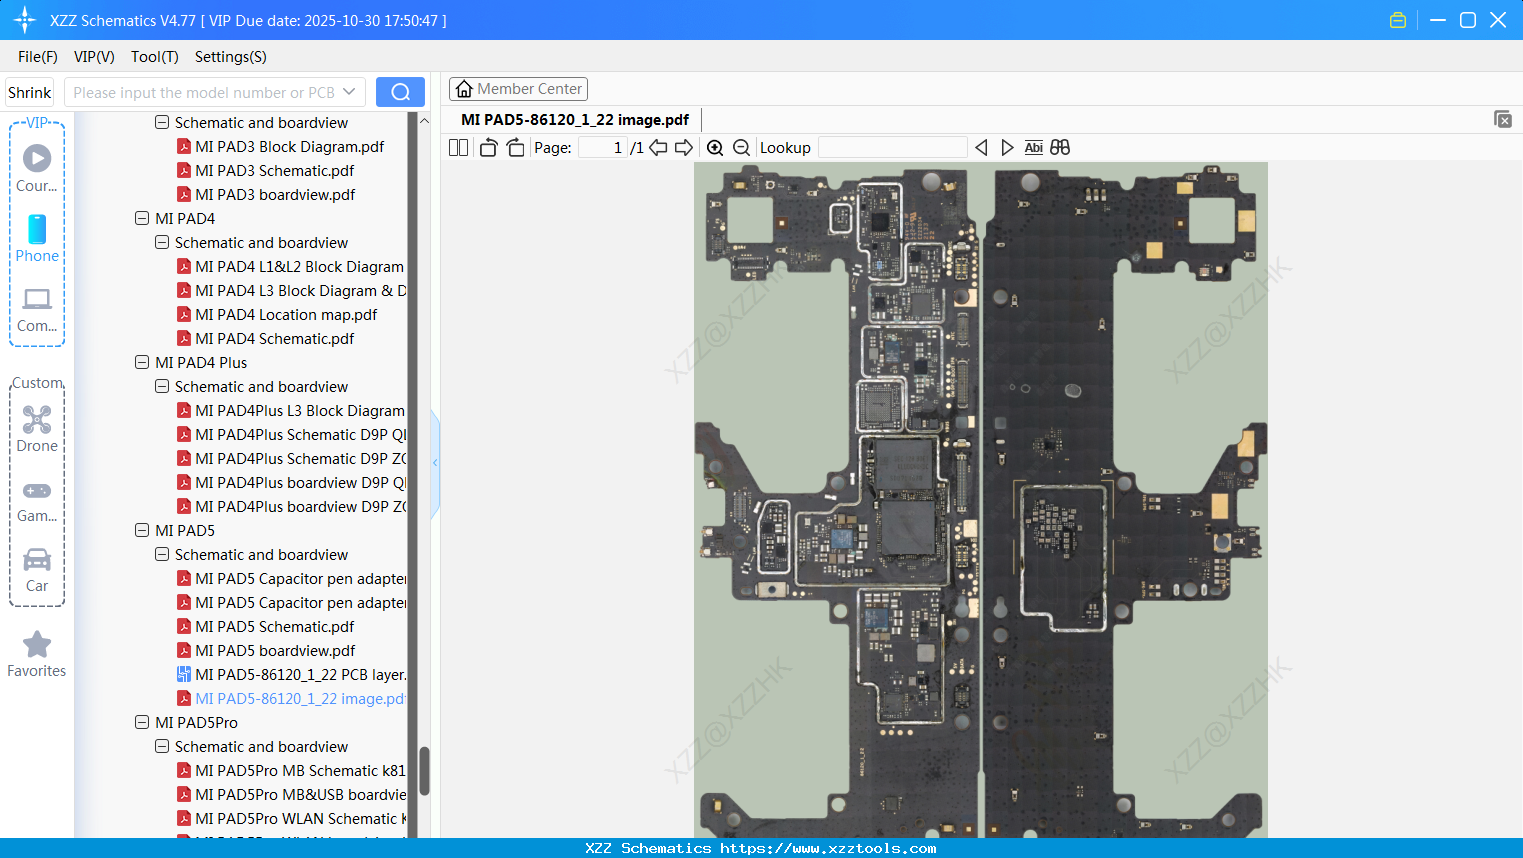Open the two-page view layout icon
The width and height of the screenshot is (1523, 858).
click(457, 147)
